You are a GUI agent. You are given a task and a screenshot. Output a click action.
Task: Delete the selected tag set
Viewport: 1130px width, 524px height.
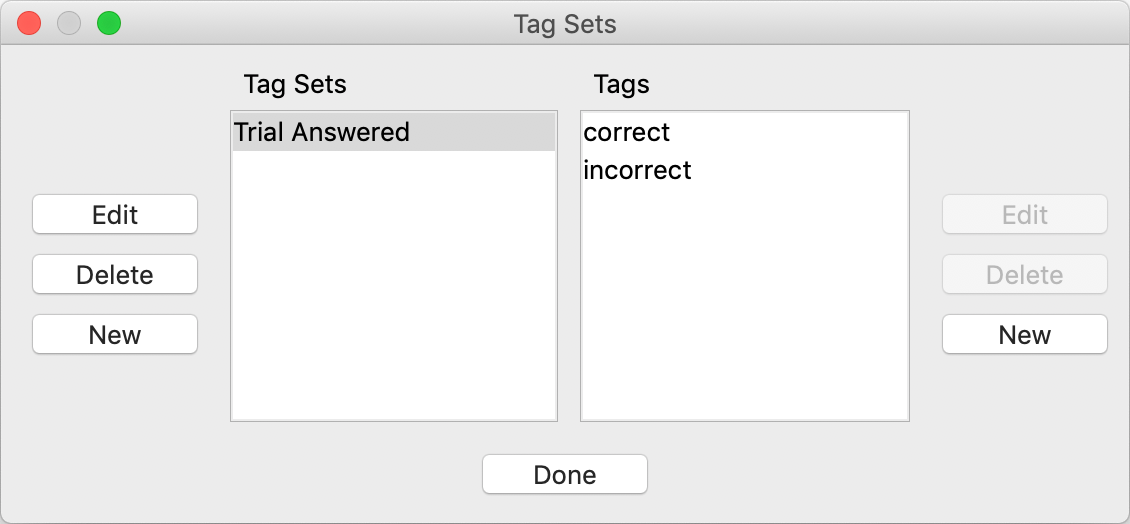point(115,275)
